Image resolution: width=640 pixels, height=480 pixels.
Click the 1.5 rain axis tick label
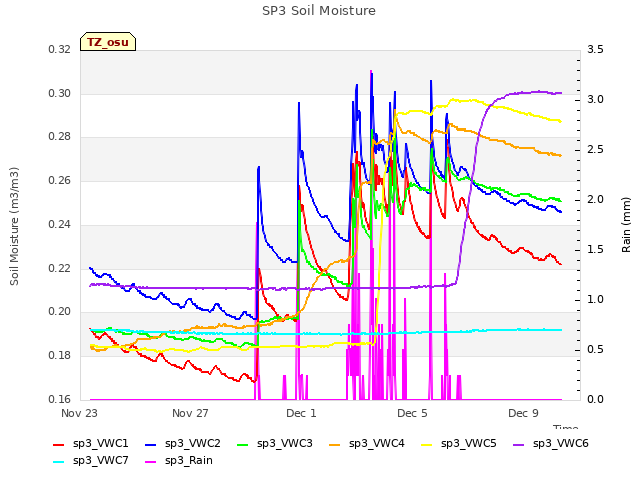tap(595, 250)
